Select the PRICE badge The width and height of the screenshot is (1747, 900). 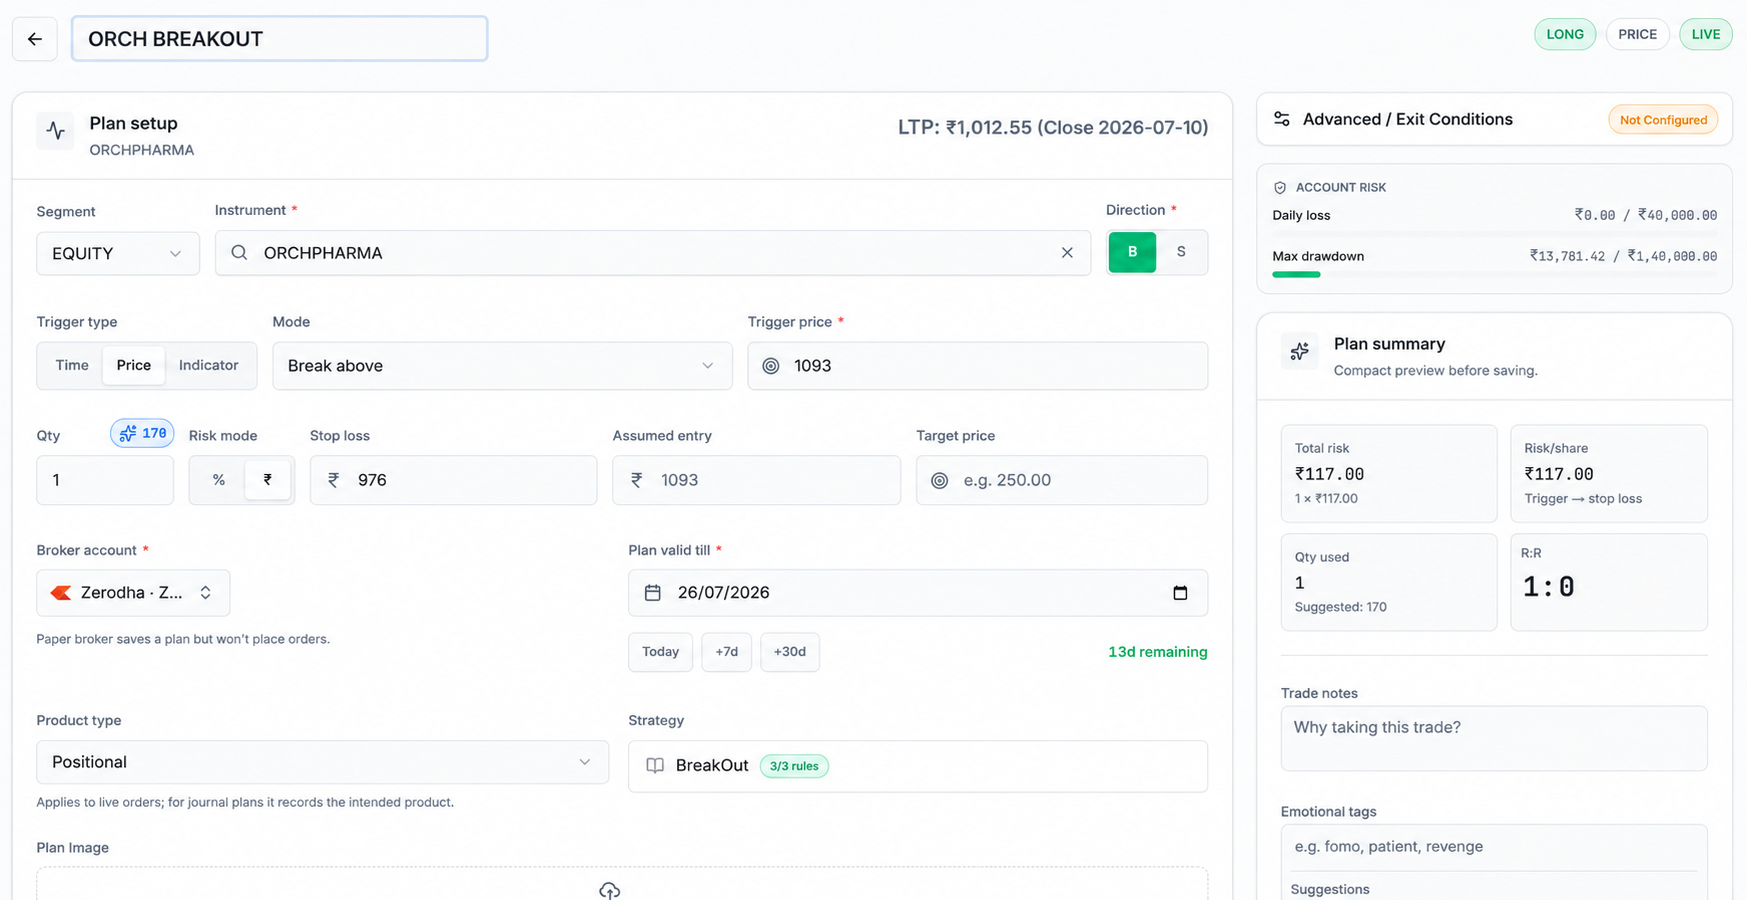coord(1637,34)
